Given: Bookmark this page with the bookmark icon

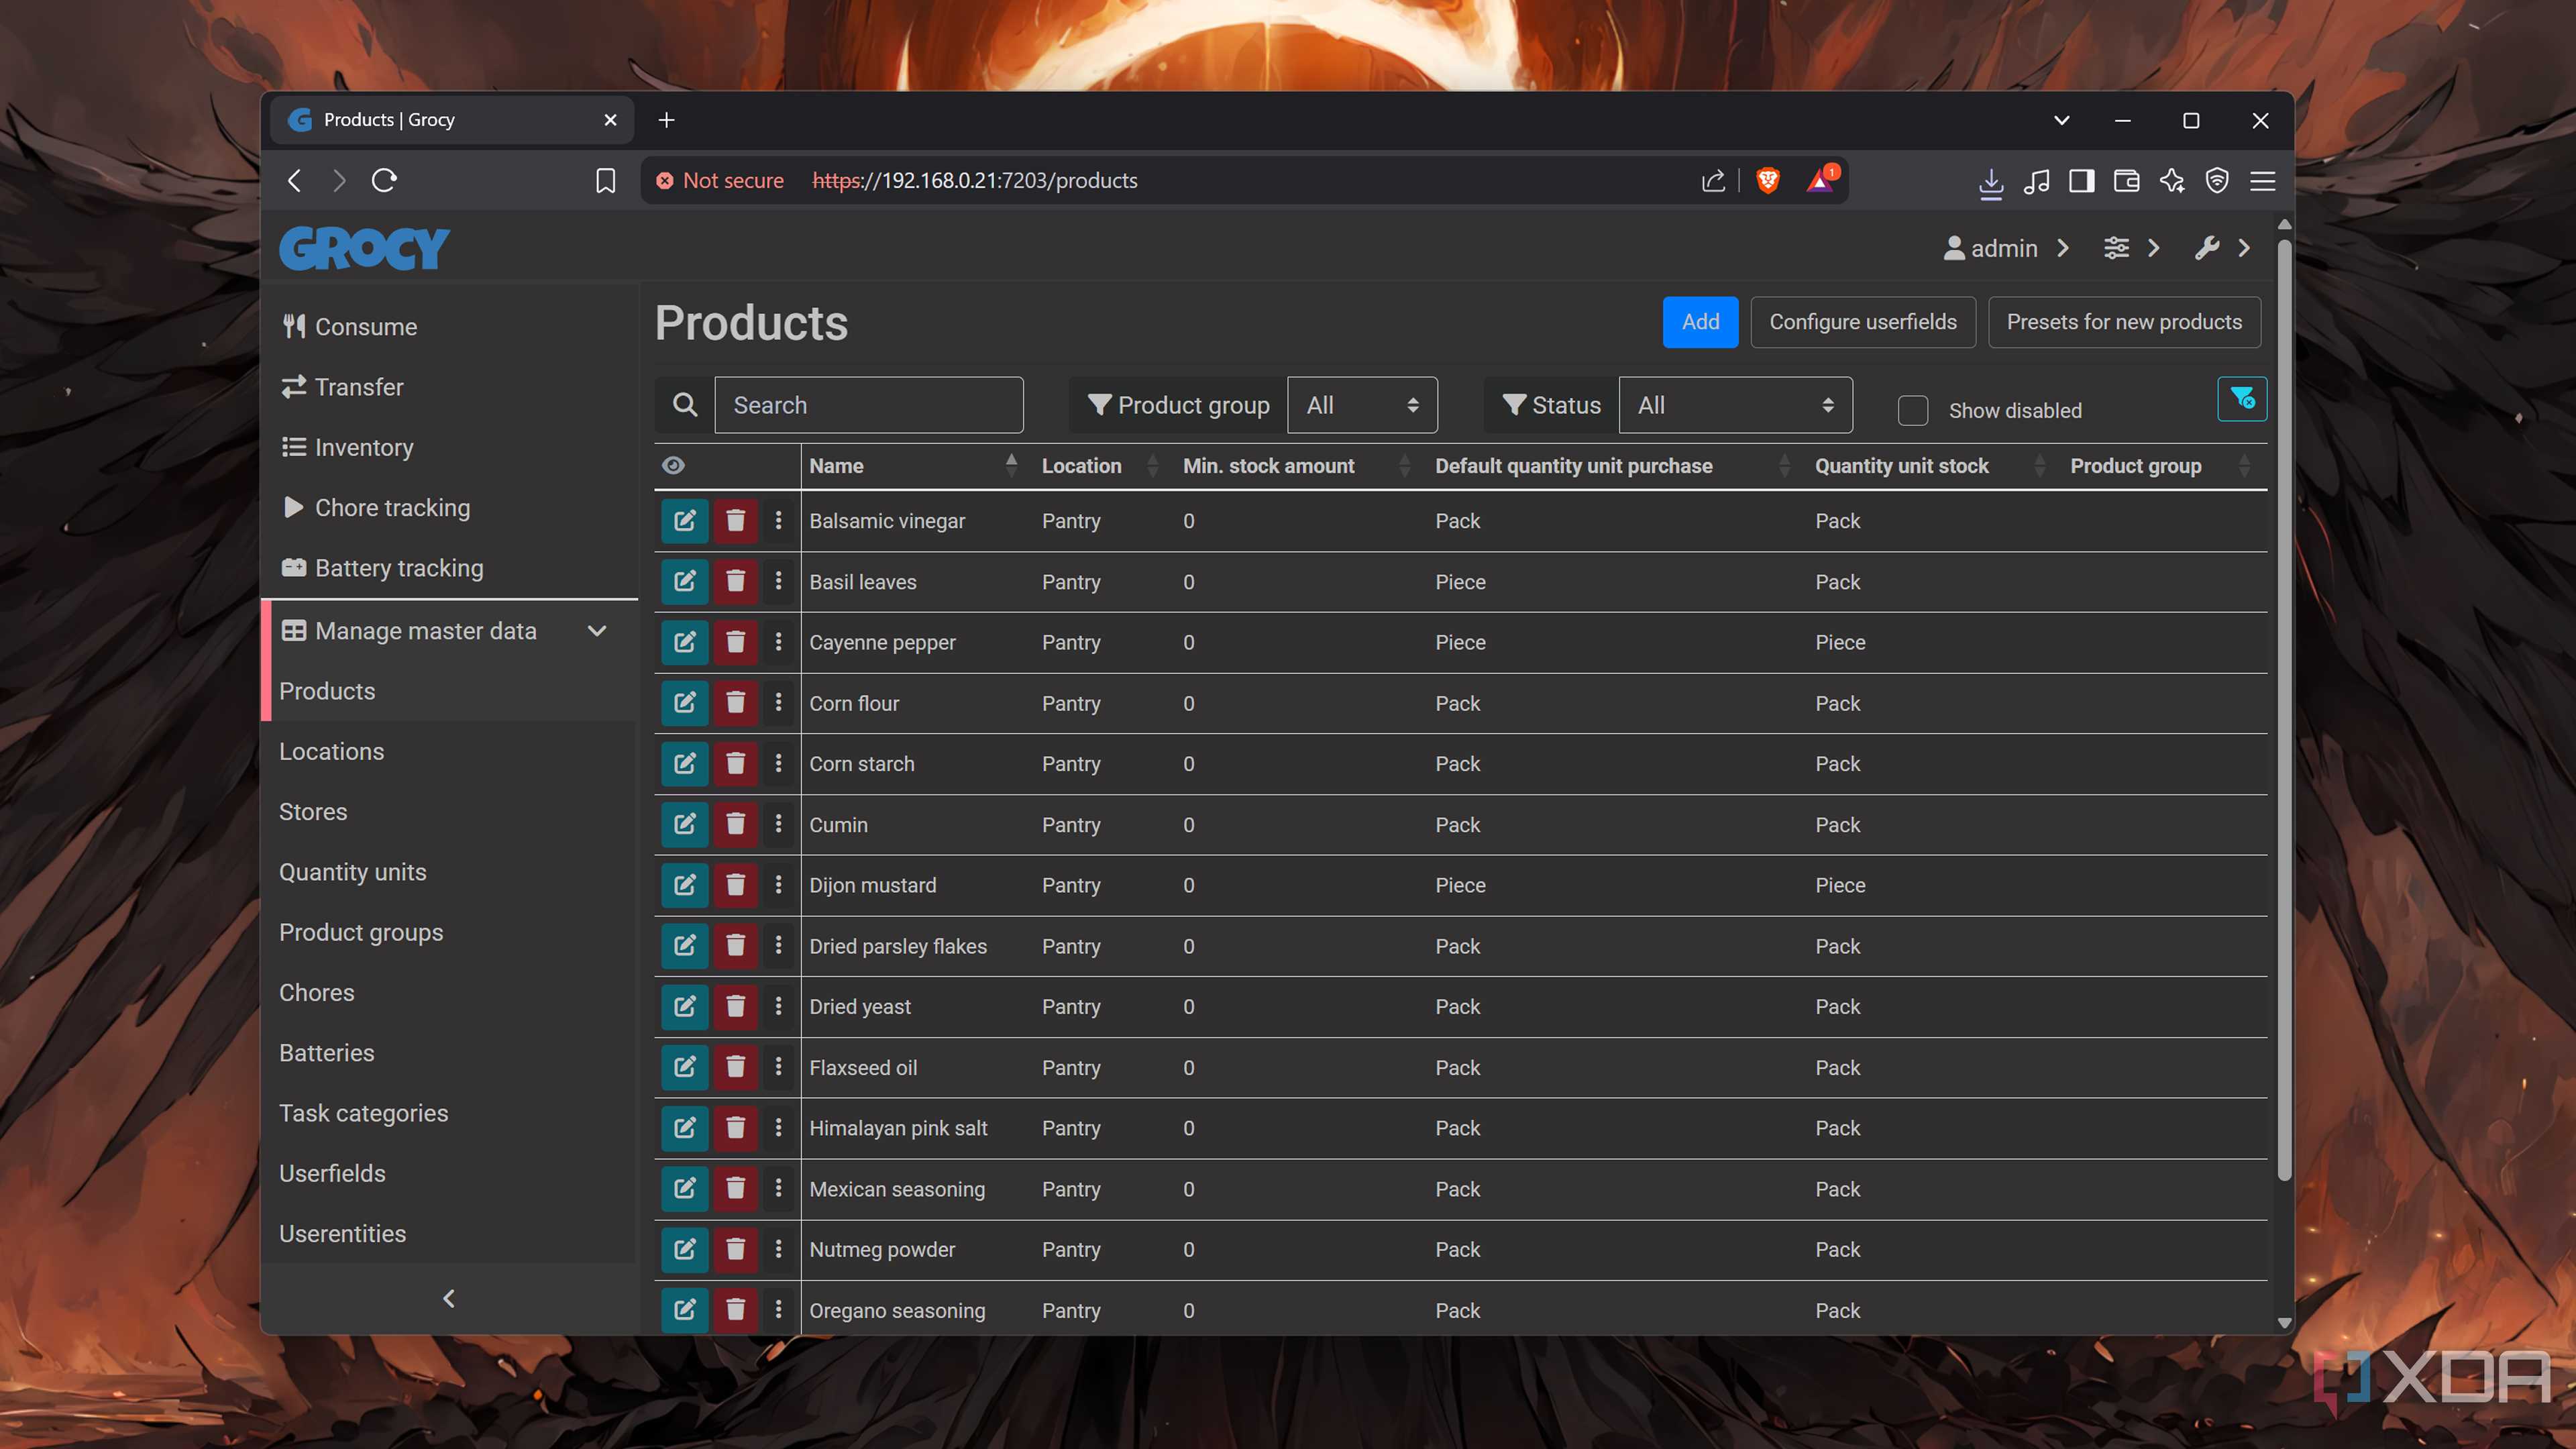Looking at the screenshot, I should coord(605,181).
